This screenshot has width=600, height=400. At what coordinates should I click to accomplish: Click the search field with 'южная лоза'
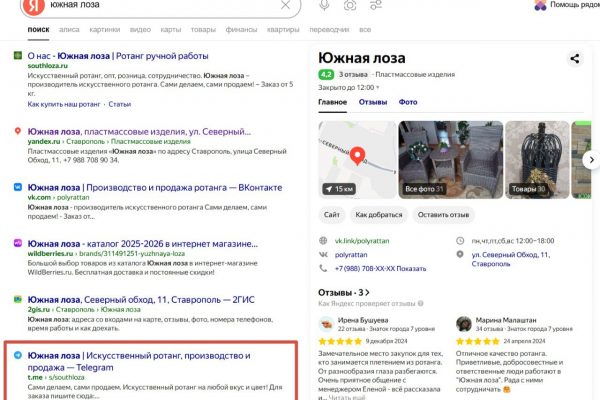click(x=163, y=5)
